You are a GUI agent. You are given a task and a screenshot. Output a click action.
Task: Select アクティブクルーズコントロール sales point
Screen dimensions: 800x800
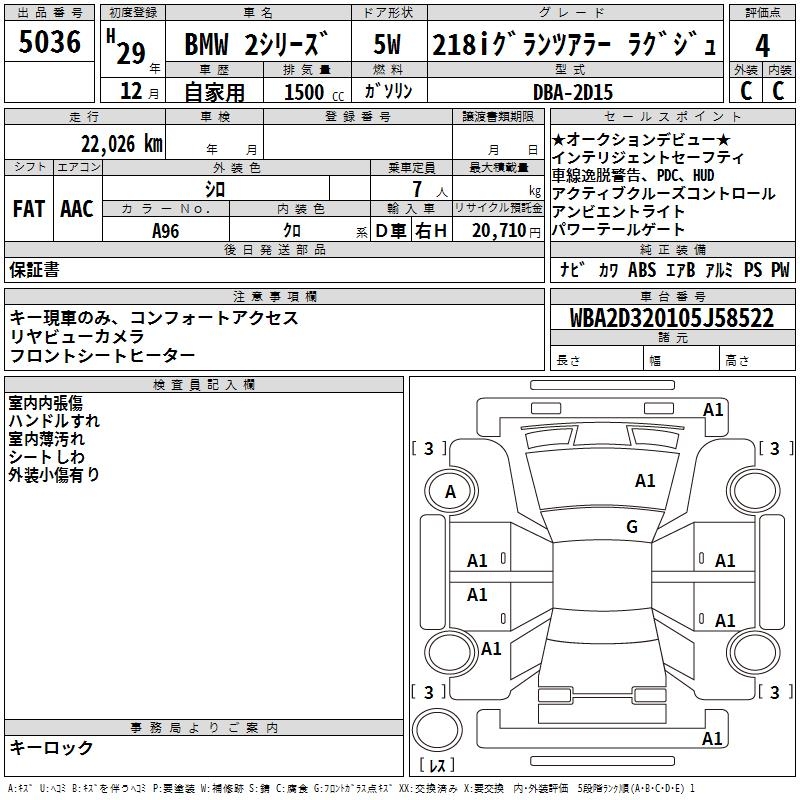coord(664,193)
